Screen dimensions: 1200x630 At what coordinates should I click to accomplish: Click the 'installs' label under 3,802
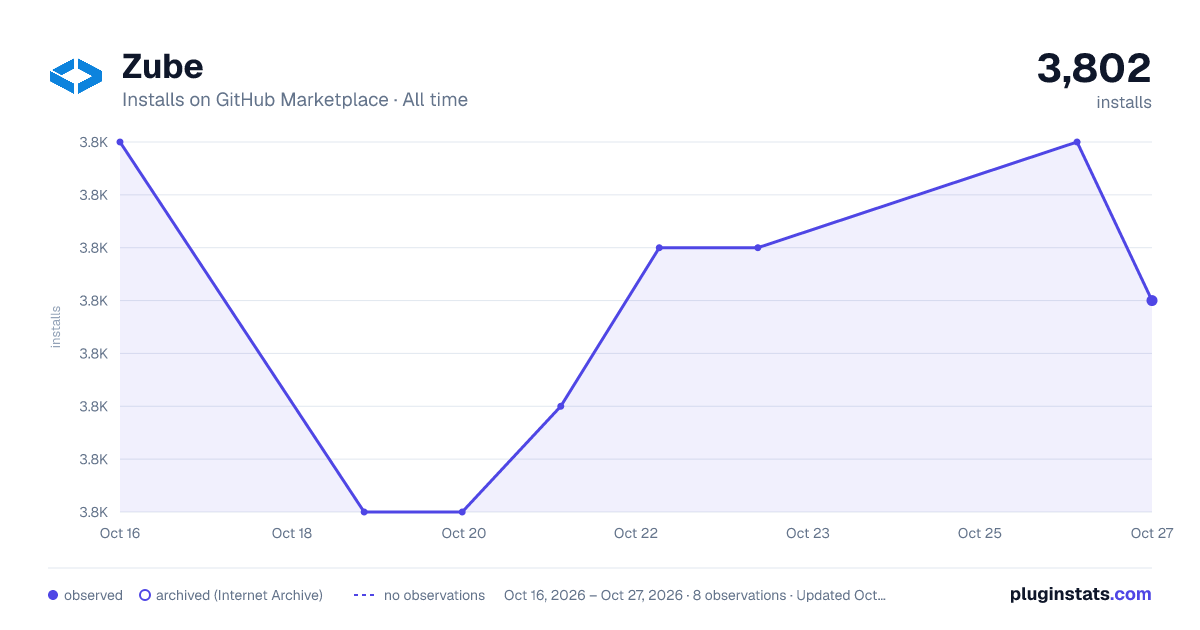(1124, 103)
